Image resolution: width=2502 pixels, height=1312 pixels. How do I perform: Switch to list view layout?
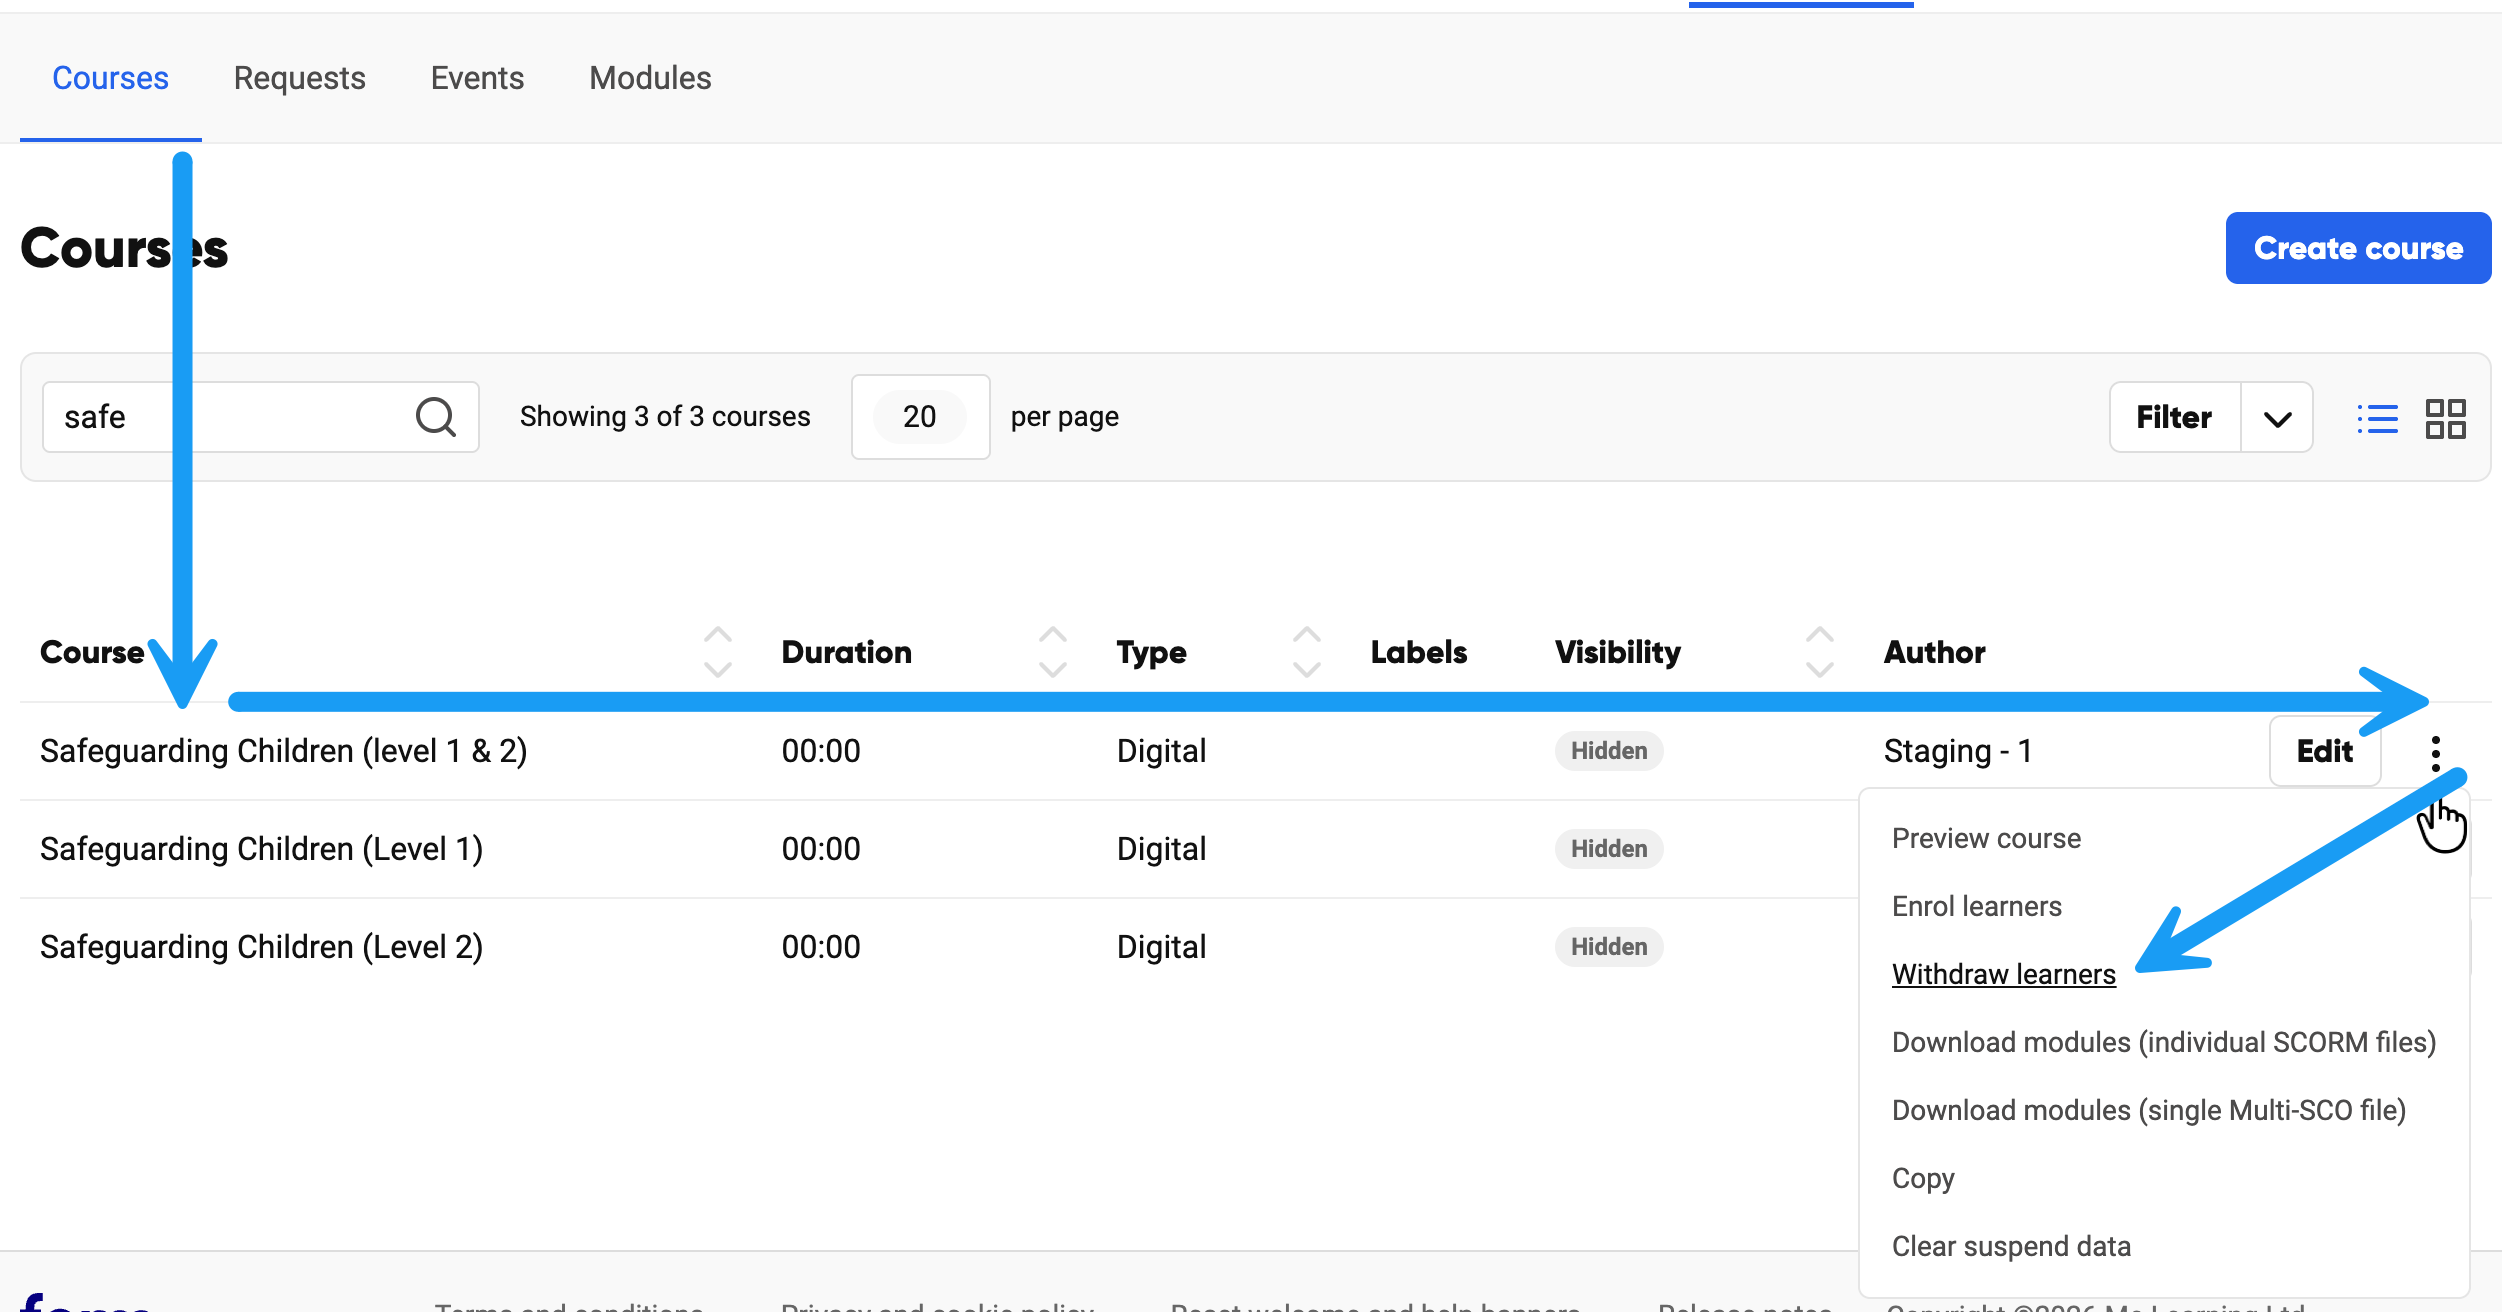coord(2377,418)
